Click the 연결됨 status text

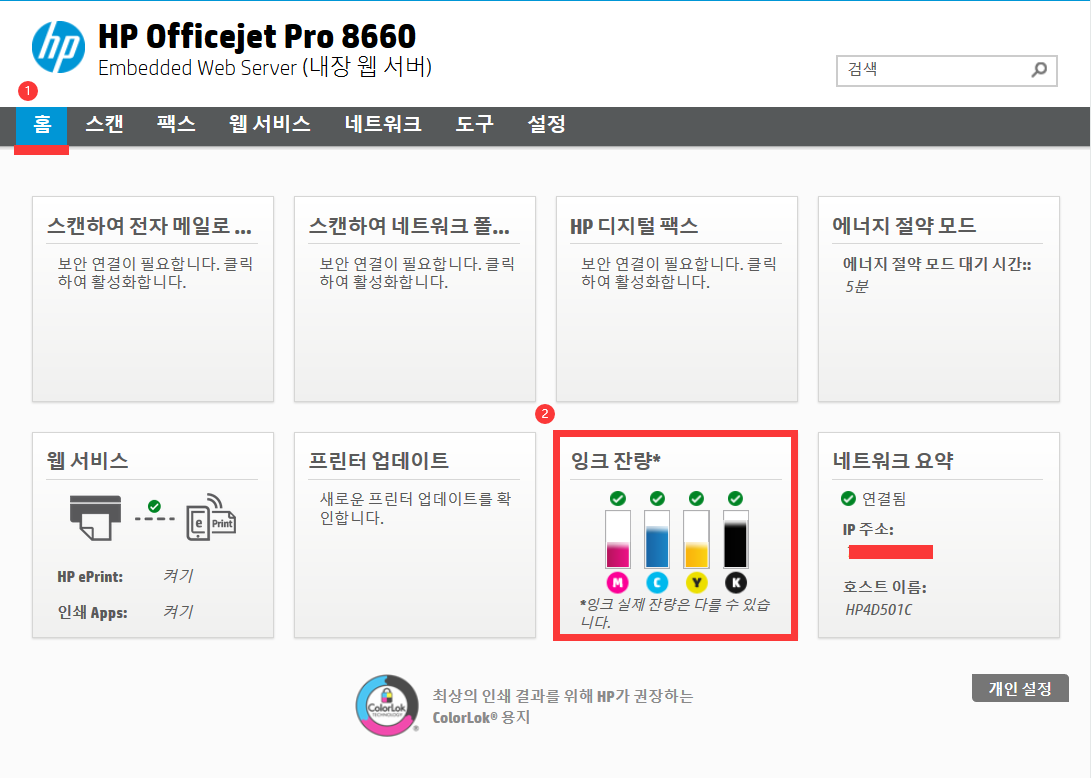(x=884, y=499)
